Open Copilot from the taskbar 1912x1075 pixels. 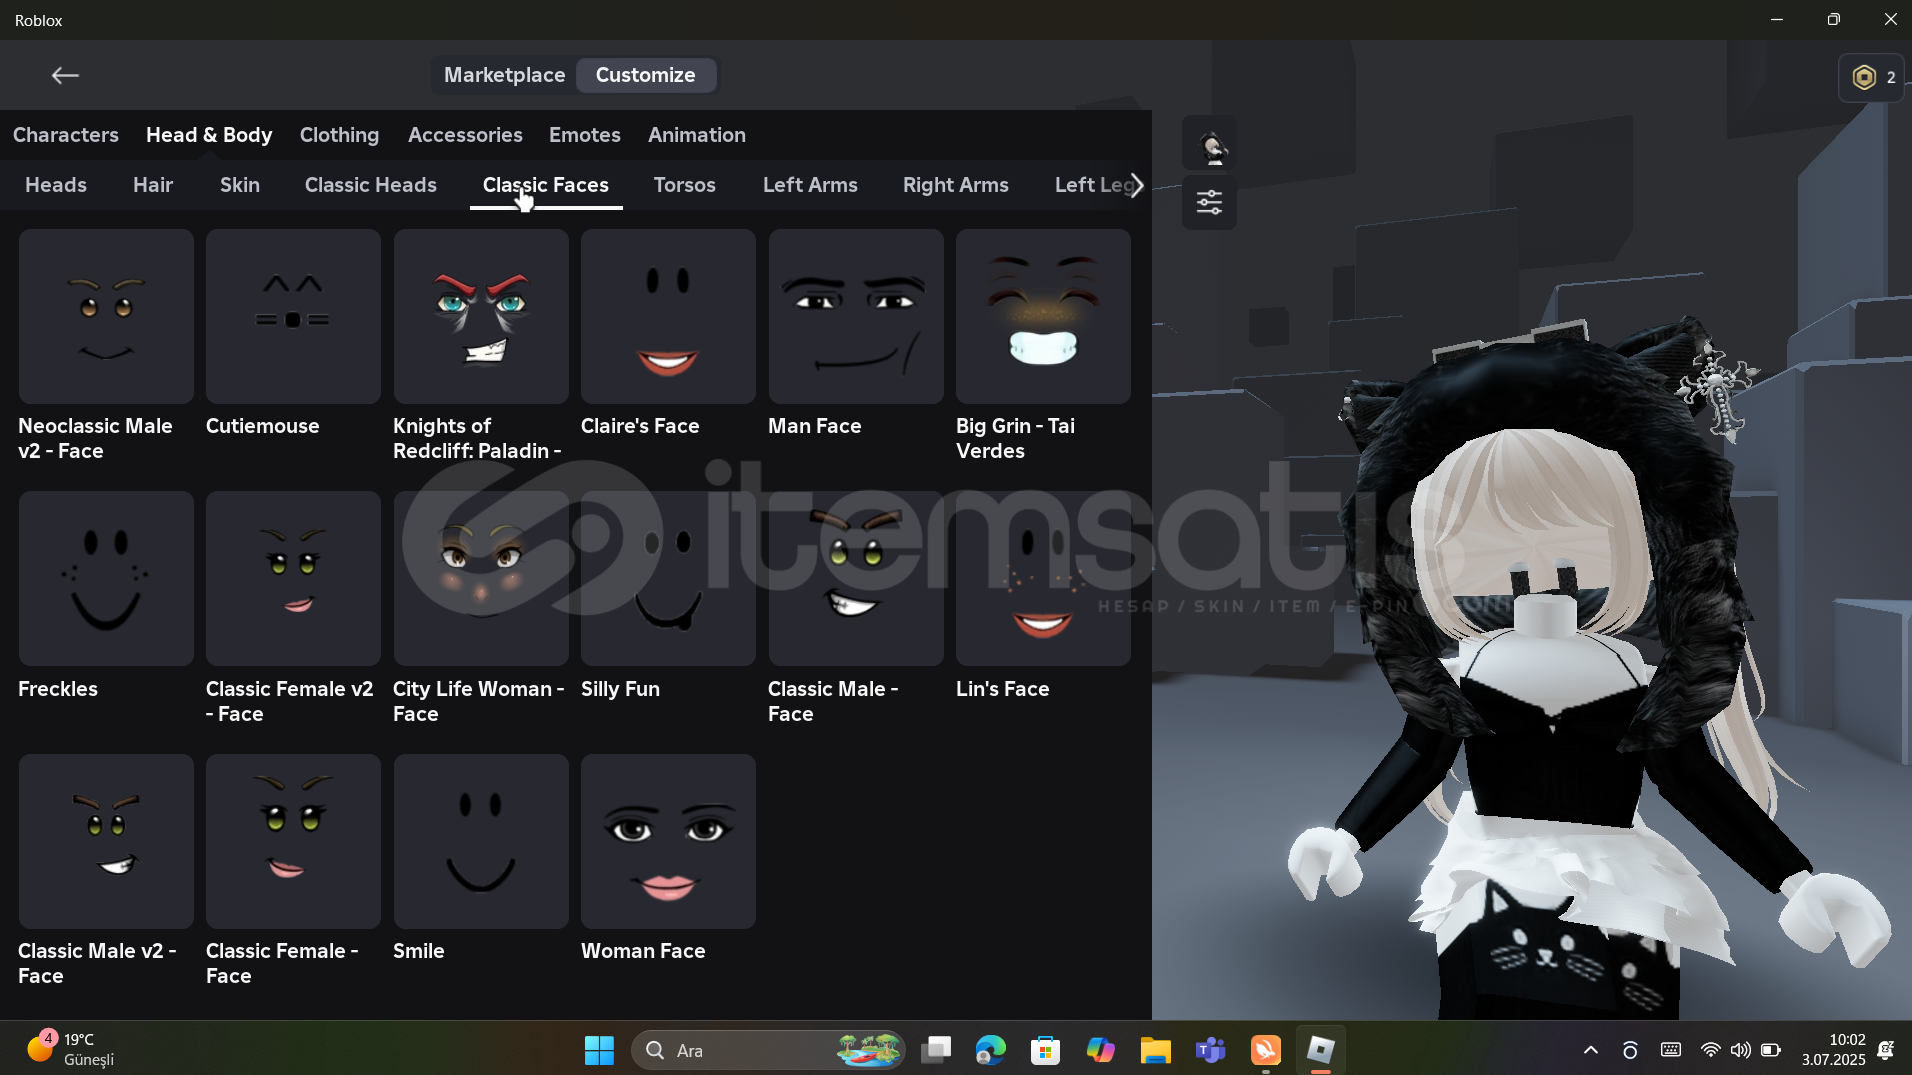pos(1100,1050)
